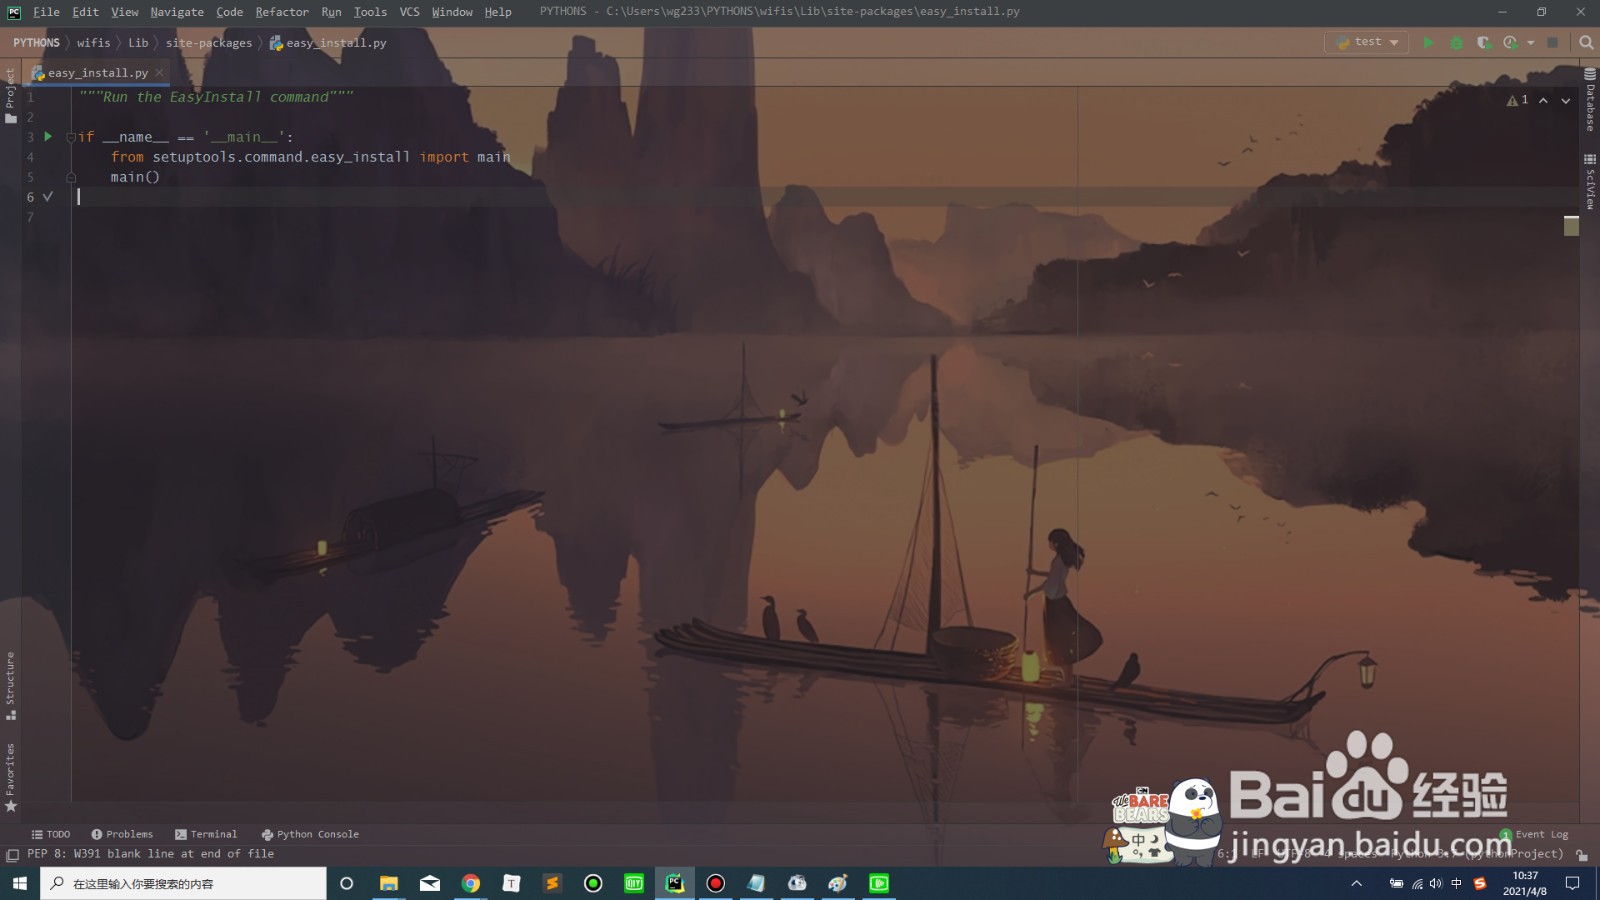
Task: Open Google Chrome from taskbar
Action: pyautogui.click(x=471, y=883)
